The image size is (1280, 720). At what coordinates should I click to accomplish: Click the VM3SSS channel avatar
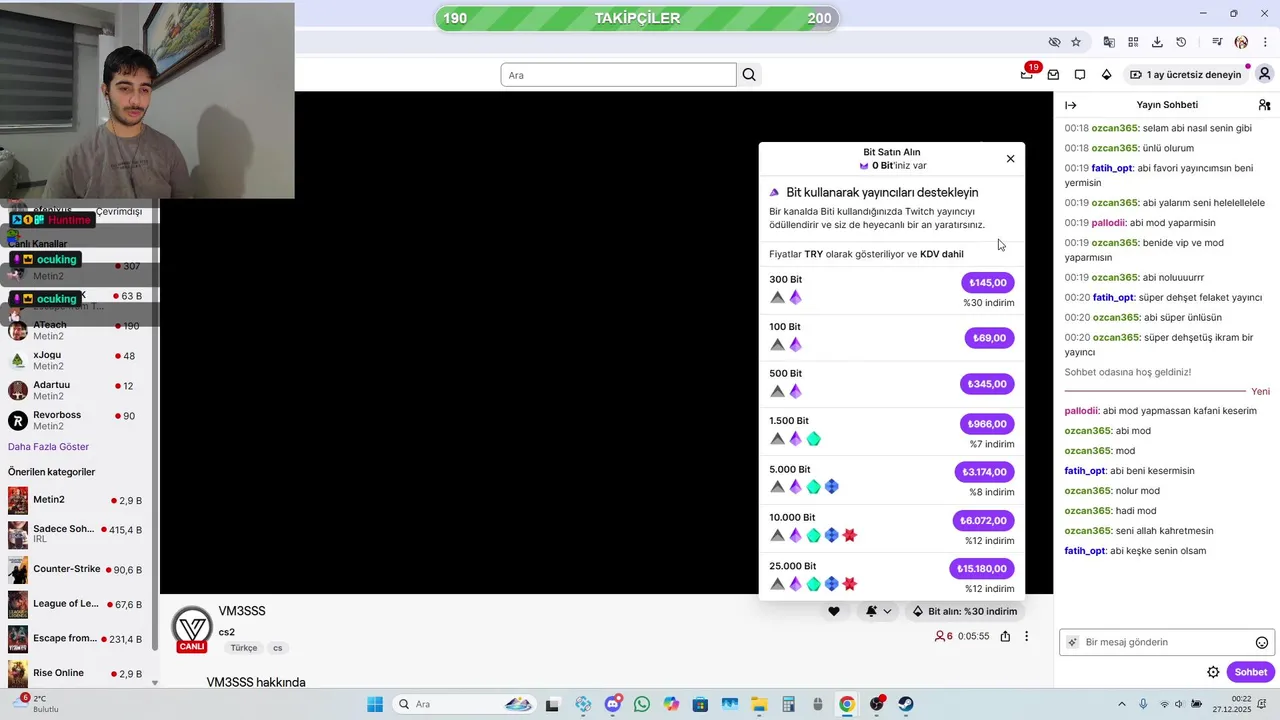(x=192, y=628)
